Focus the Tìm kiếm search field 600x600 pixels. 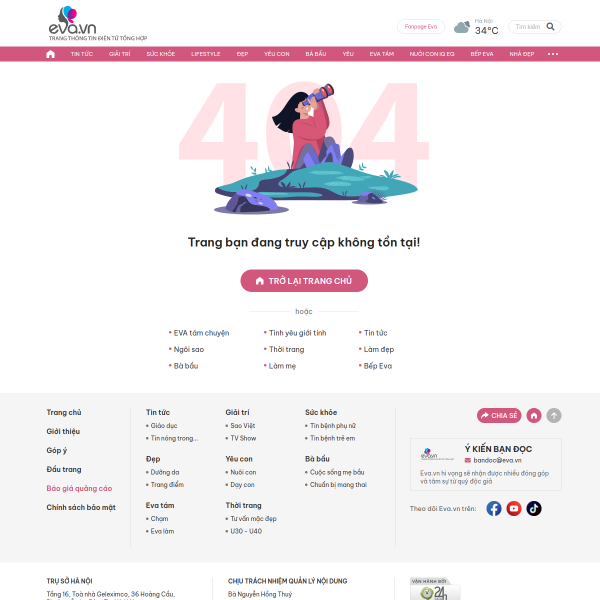click(528, 27)
